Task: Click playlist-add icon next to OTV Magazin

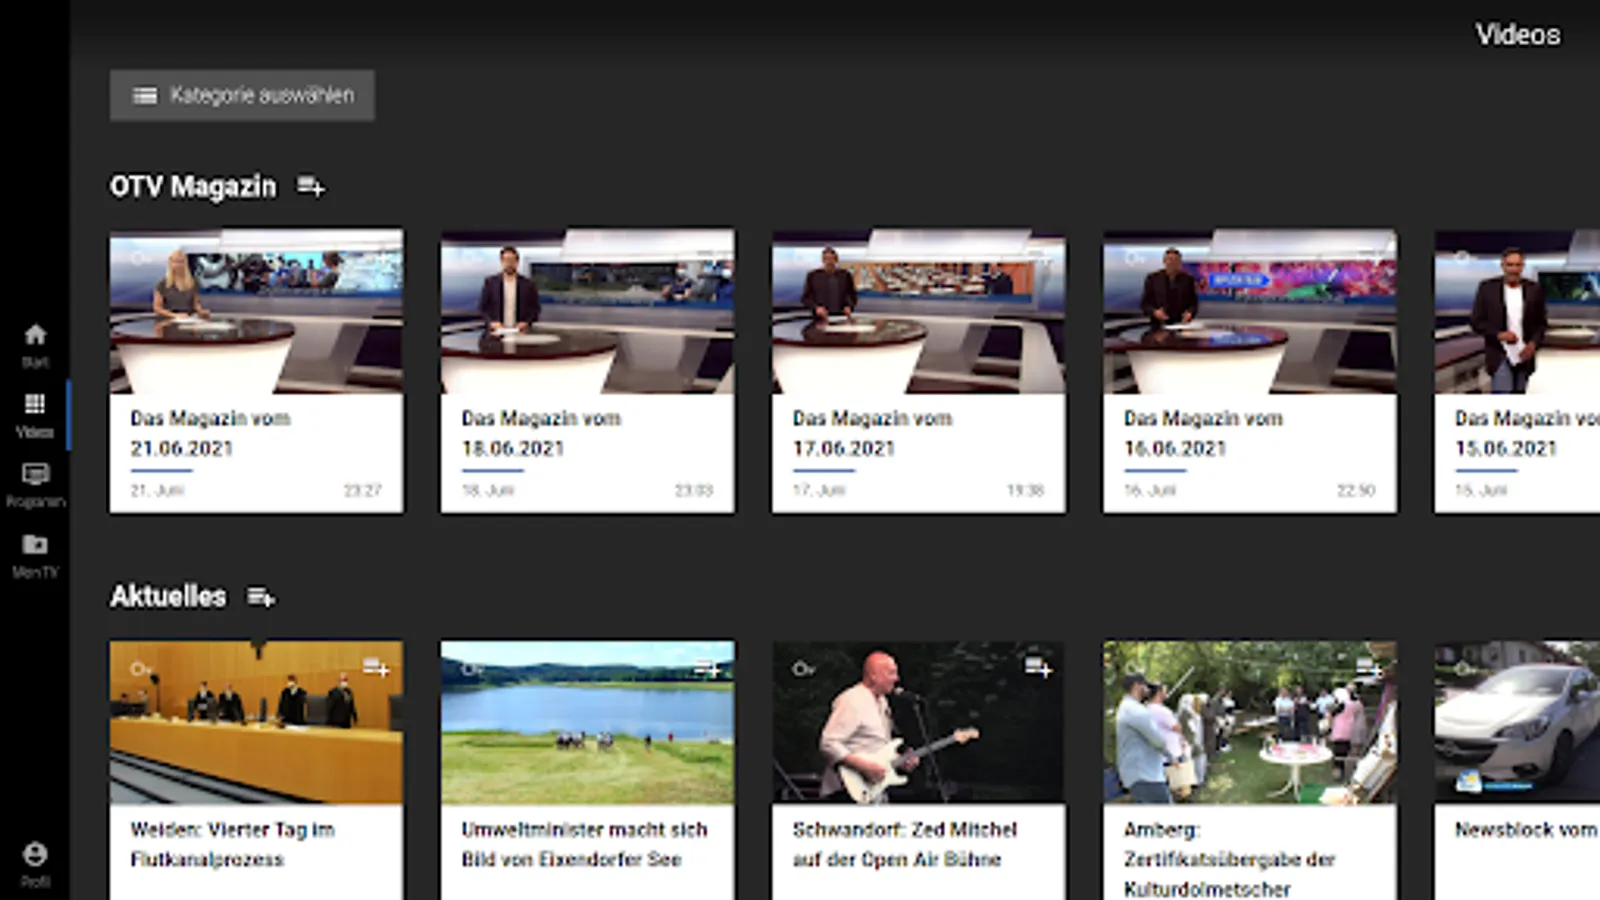Action: 310,187
